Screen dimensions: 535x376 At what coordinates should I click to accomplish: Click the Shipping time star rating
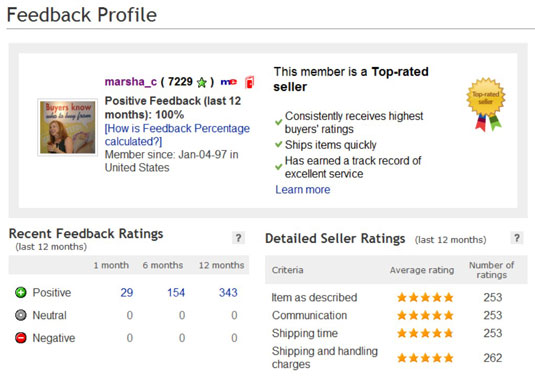tap(425, 333)
